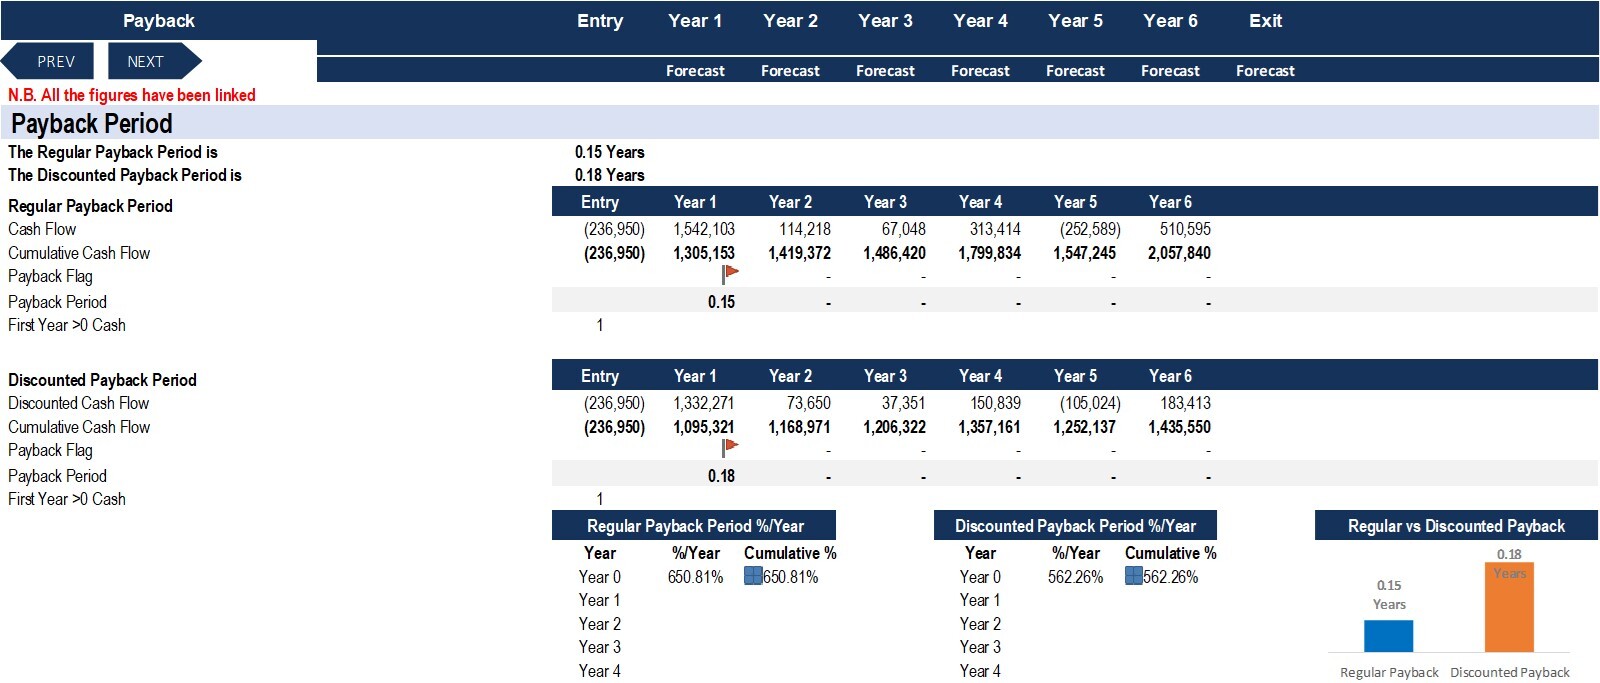
Task: Select cumulative cash flow 1,305,153
Action: (x=704, y=253)
